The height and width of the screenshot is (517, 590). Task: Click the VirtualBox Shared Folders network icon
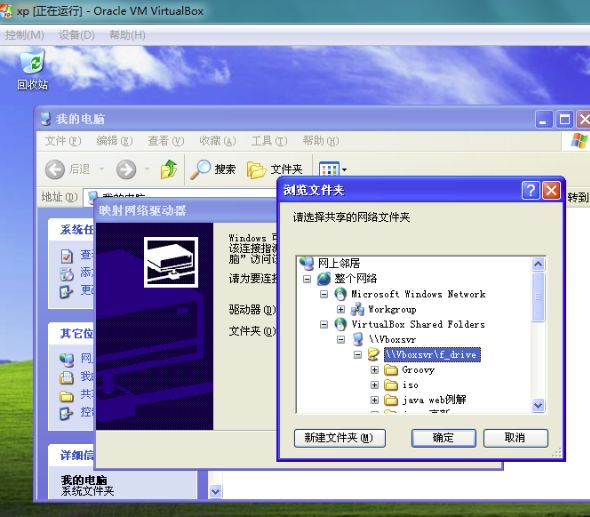point(341,324)
